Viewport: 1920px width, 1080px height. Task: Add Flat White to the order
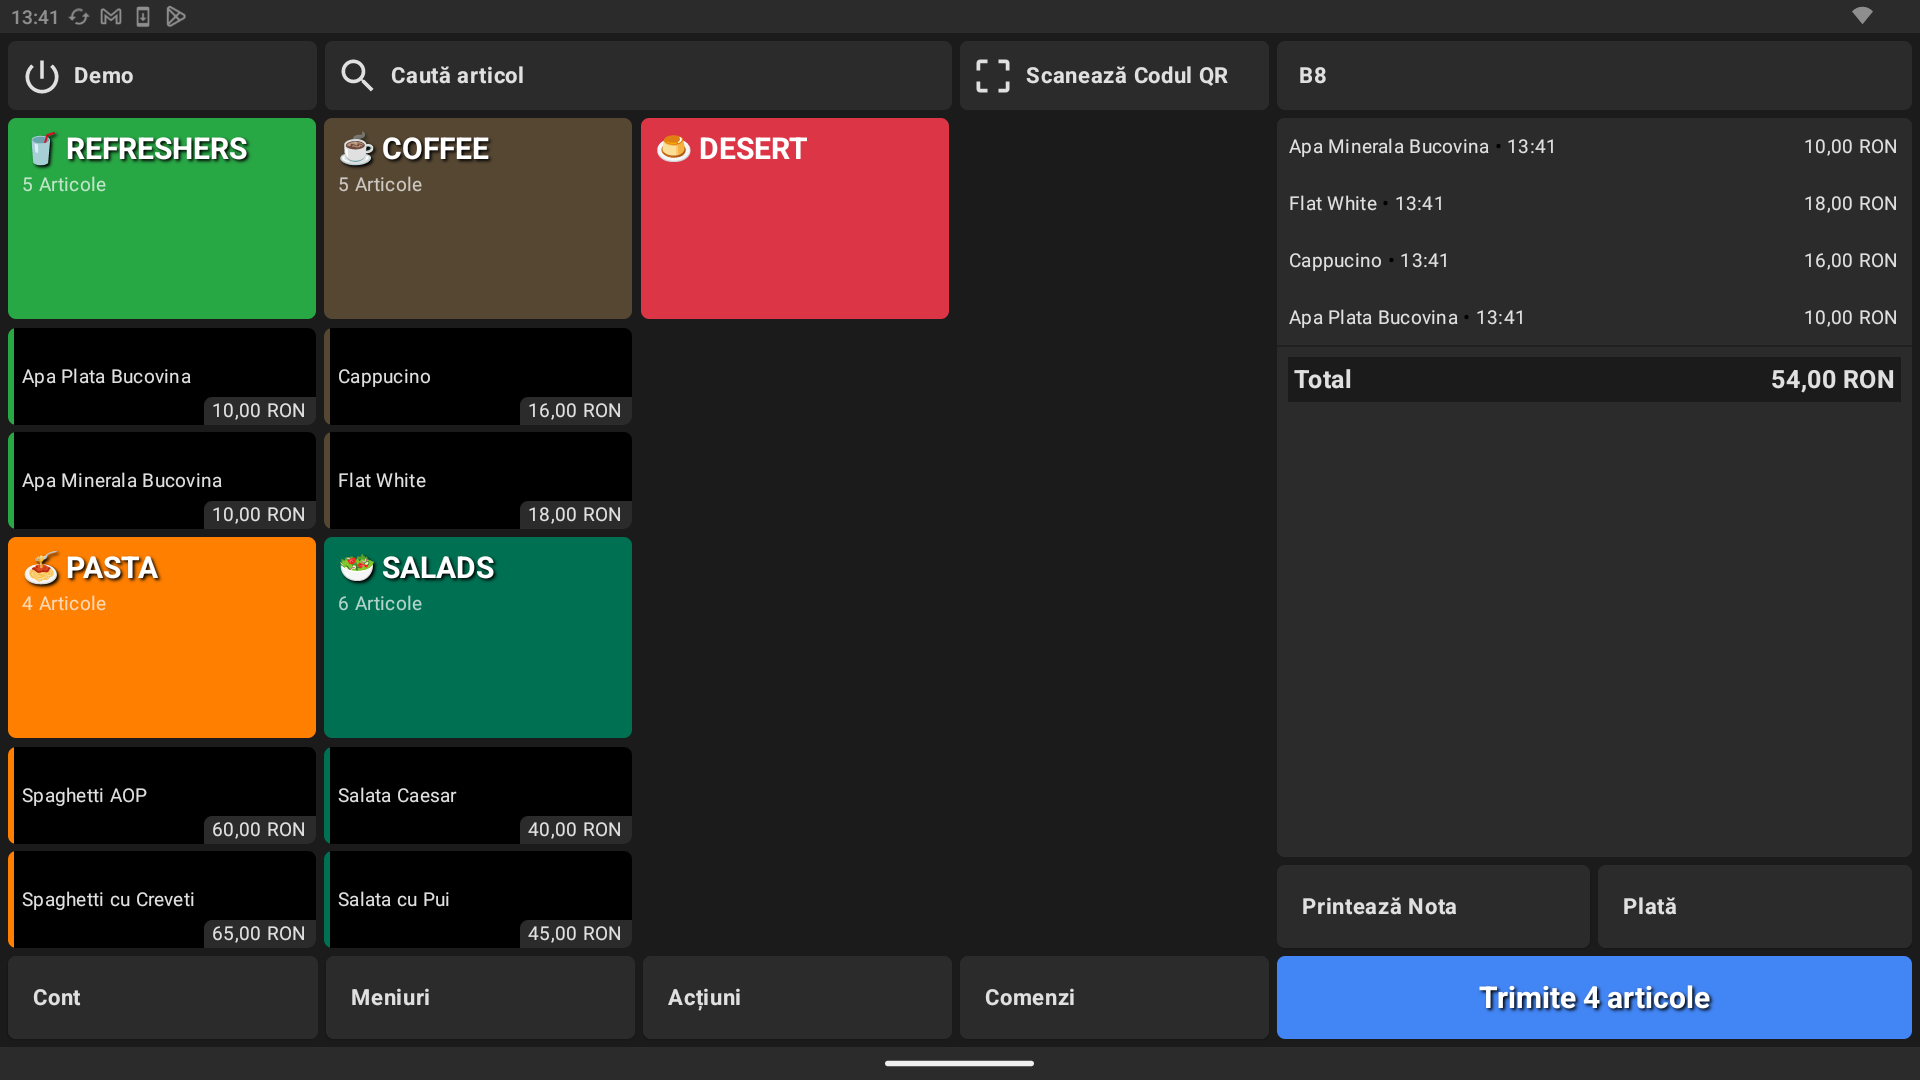(x=478, y=481)
